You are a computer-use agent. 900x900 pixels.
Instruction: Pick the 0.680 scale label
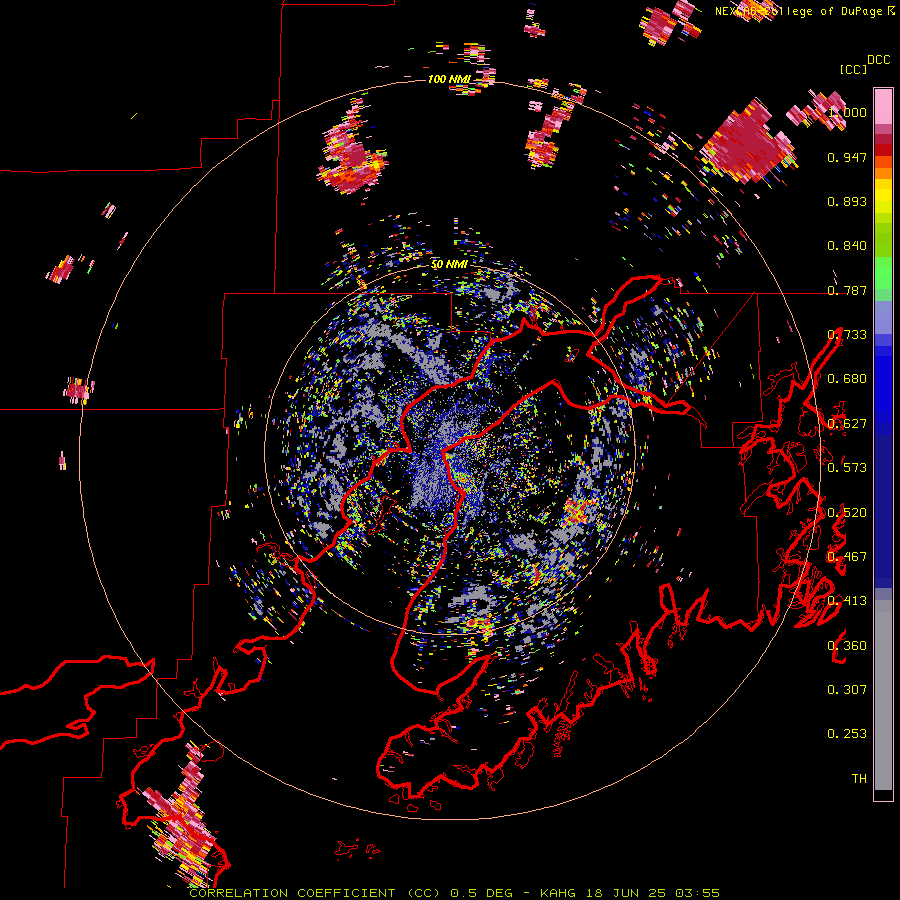coord(847,379)
